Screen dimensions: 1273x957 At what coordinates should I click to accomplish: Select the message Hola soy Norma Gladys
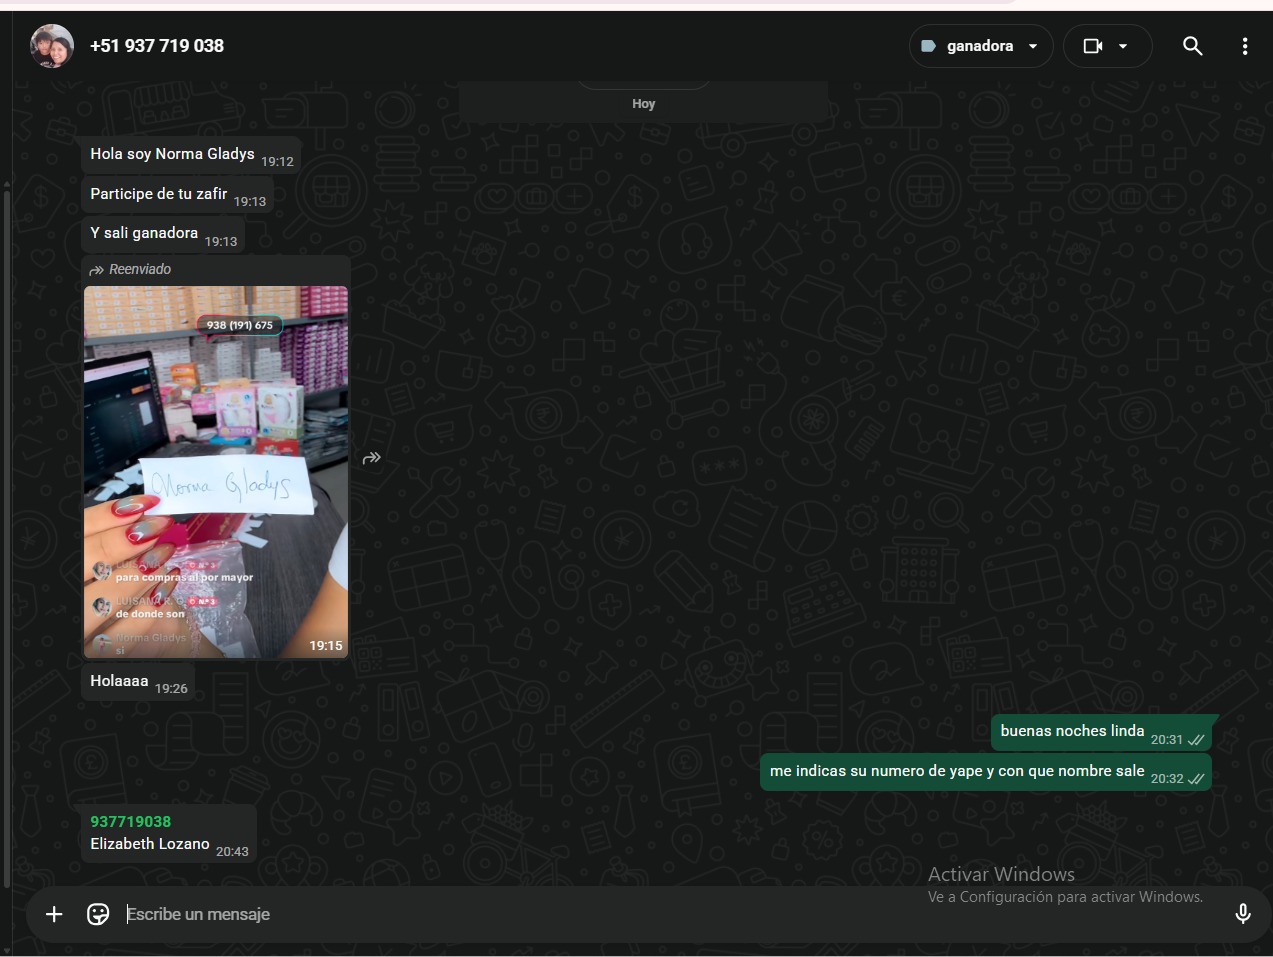click(x=172, y=154)
